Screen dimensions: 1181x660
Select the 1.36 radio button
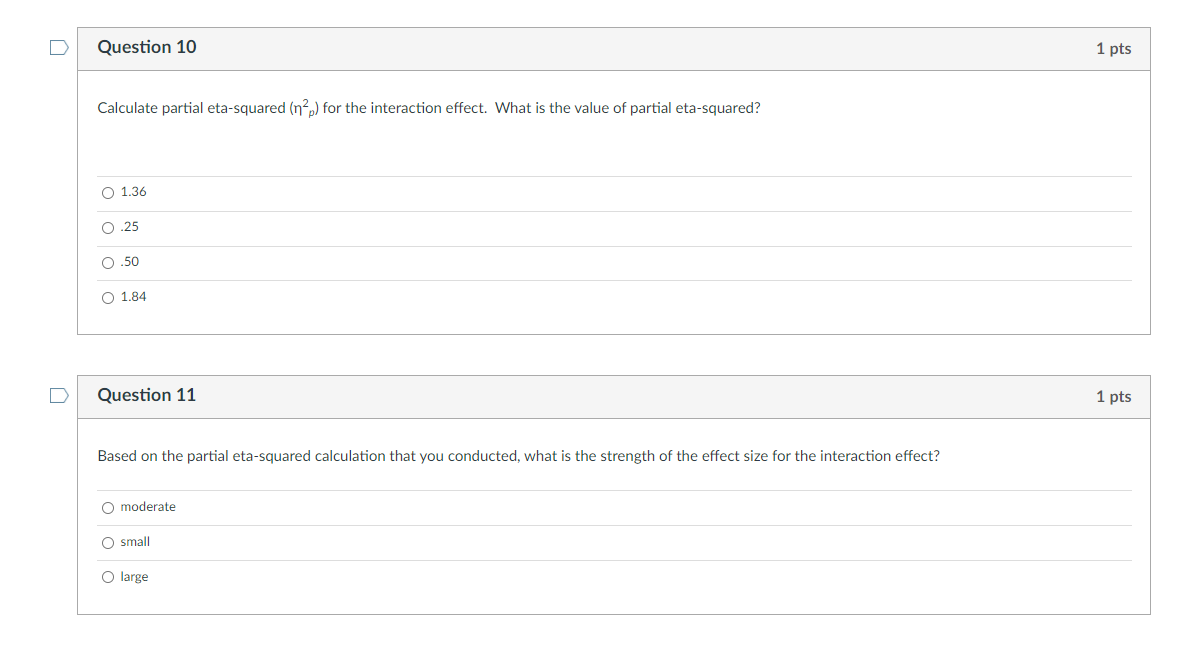pos(108,193)
